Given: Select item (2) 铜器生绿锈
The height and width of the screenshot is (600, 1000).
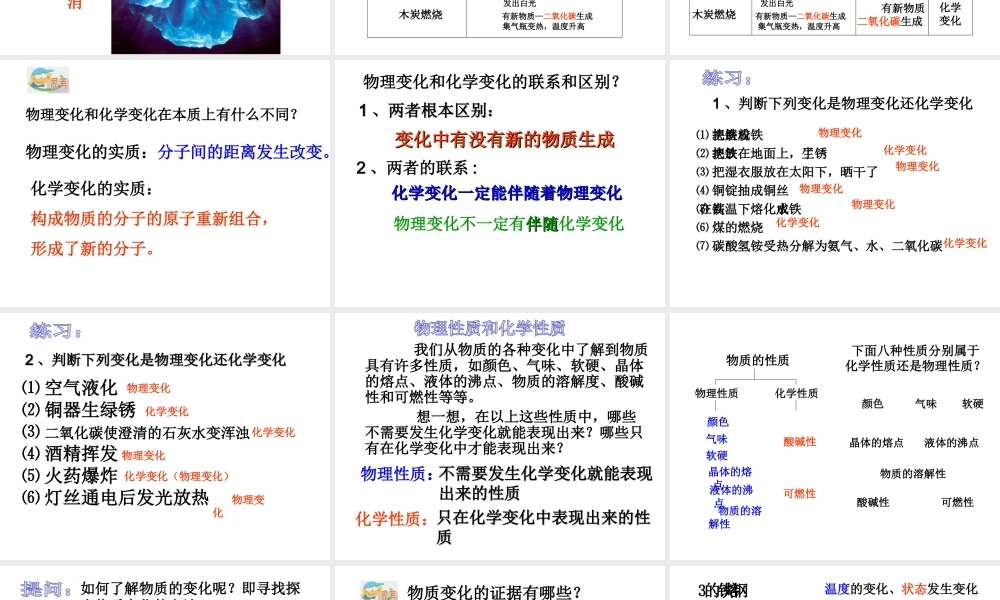Looking at the screenshot, I should click(x=78, y=410).
